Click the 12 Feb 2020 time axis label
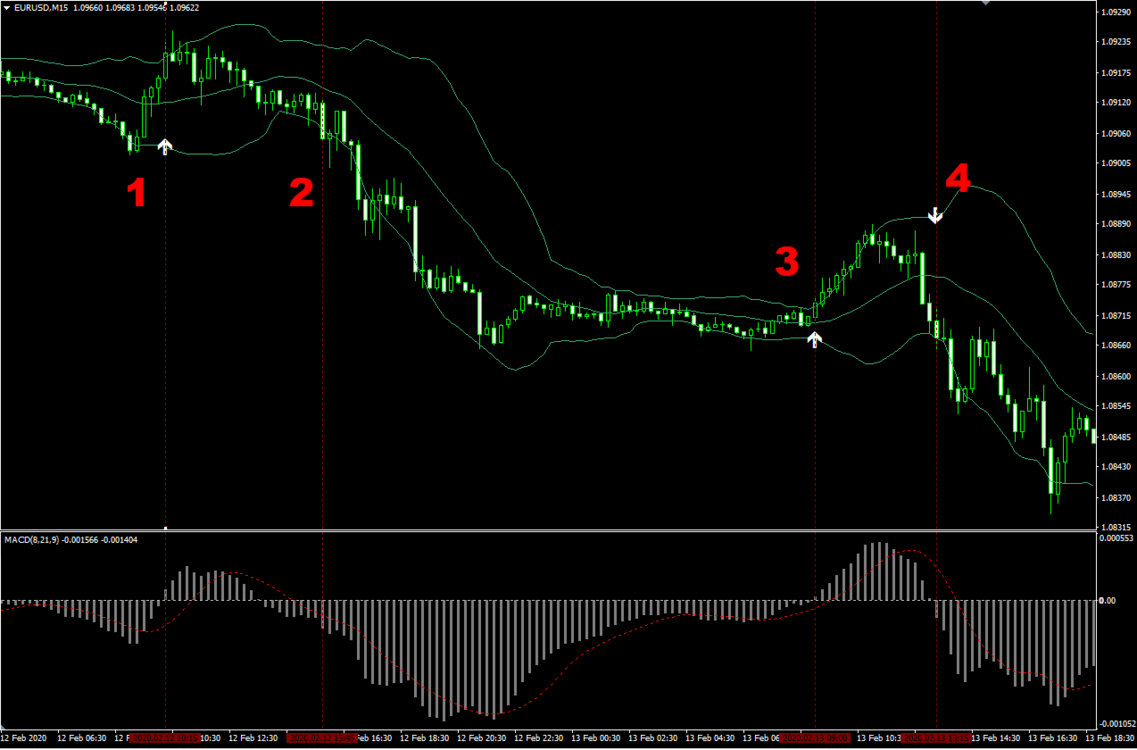Screen dimensions: 1137x750 coord(23,738)
